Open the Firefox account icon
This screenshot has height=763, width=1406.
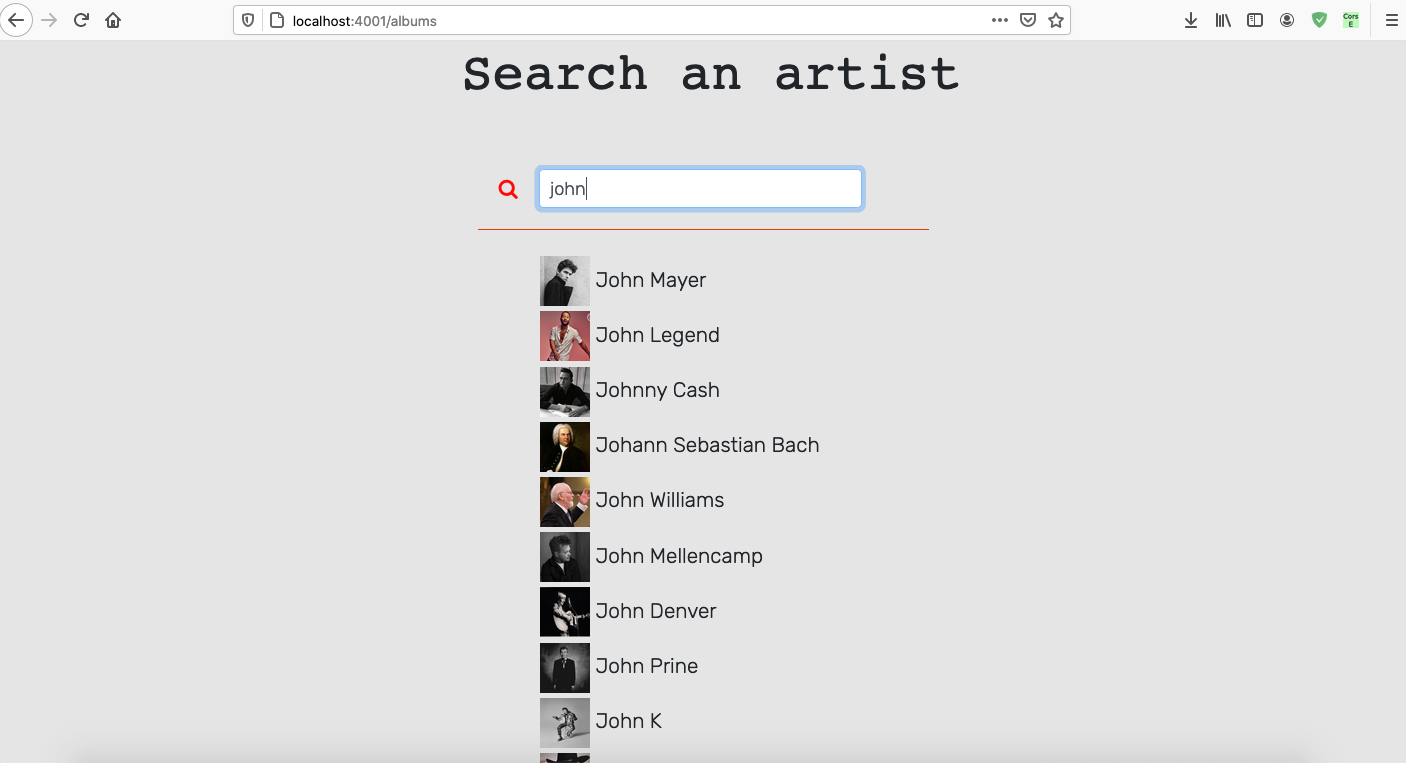(1287, 20)
